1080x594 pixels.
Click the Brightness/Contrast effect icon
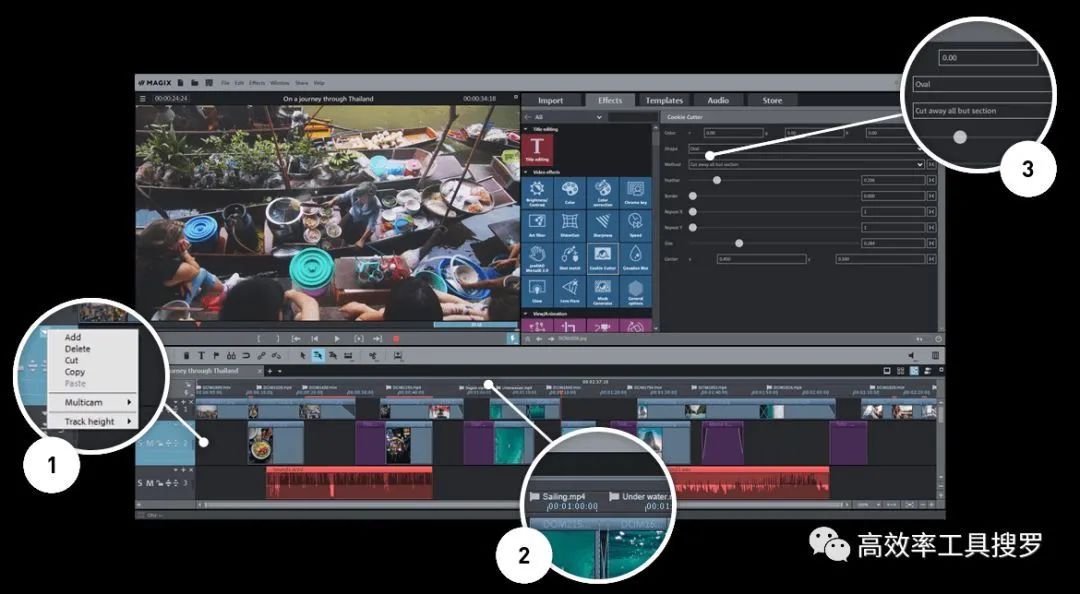[537, 192]
